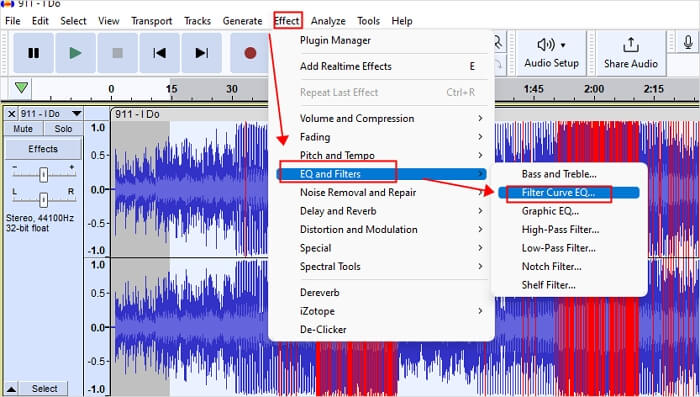
Task: Select the EQ and Filters entry
Action: [x=381, y=174]
